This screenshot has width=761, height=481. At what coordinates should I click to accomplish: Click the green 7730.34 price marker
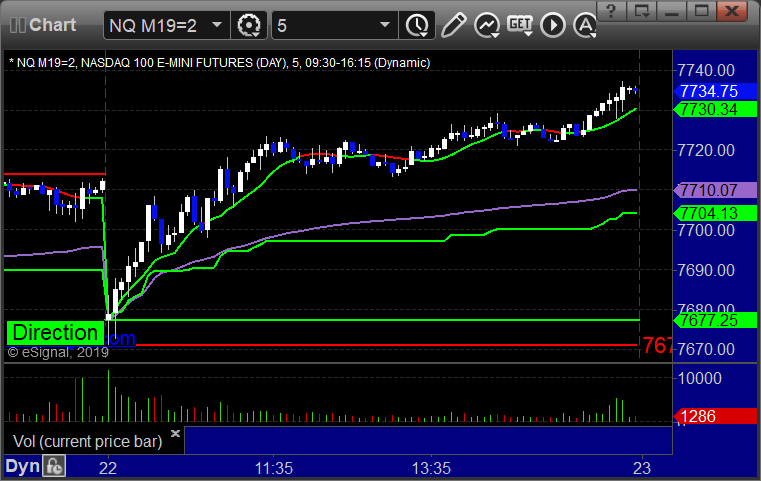pyautogui.click(x=715, y=109)
